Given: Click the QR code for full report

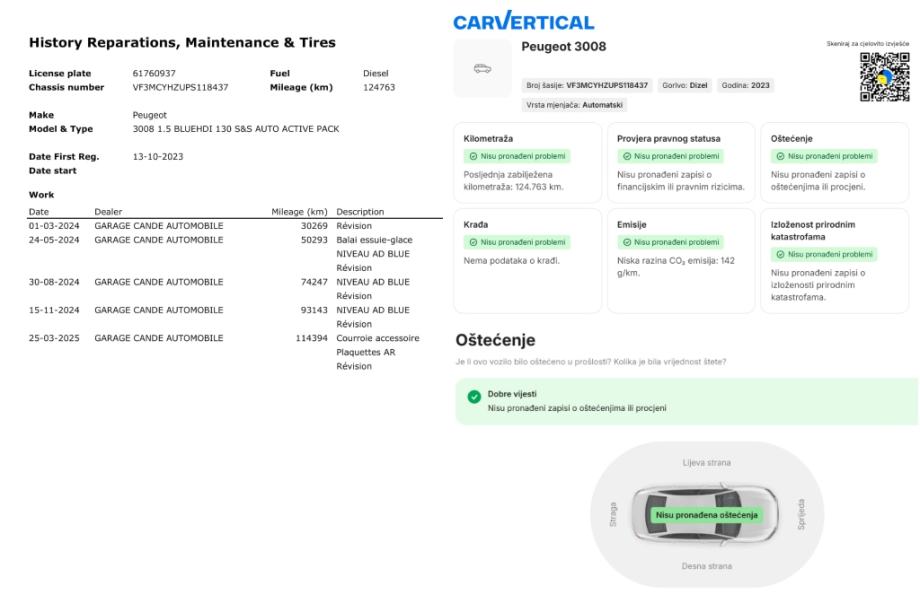Looking at the screenshot, I should click(884, 77).
